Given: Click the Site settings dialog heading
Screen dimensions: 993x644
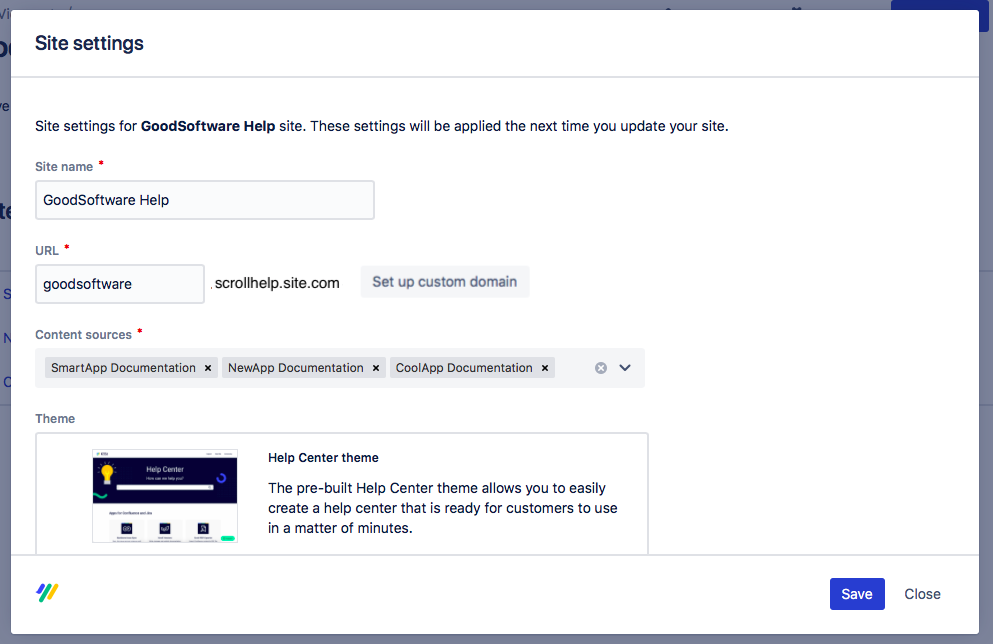Looking at the screenshot, I should [89, 43].
